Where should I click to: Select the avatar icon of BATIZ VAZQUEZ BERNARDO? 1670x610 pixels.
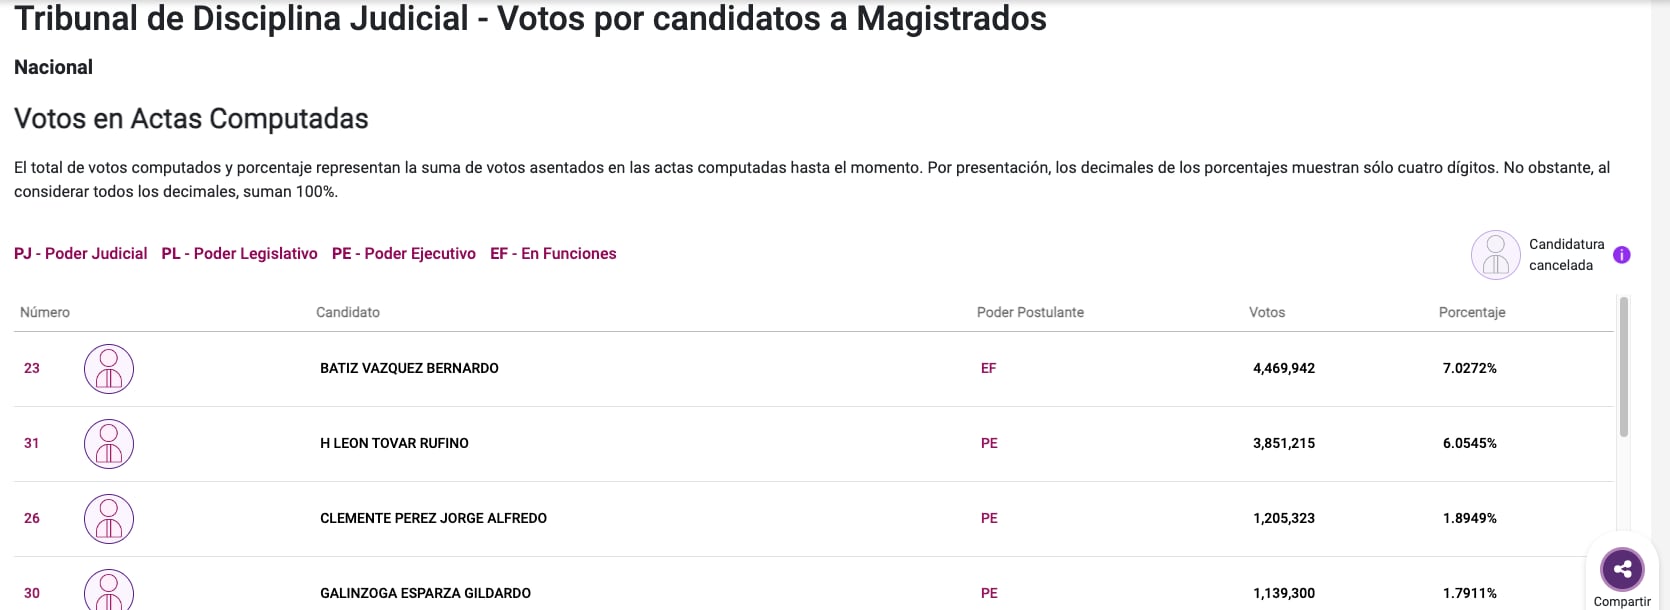pos(108,368)
